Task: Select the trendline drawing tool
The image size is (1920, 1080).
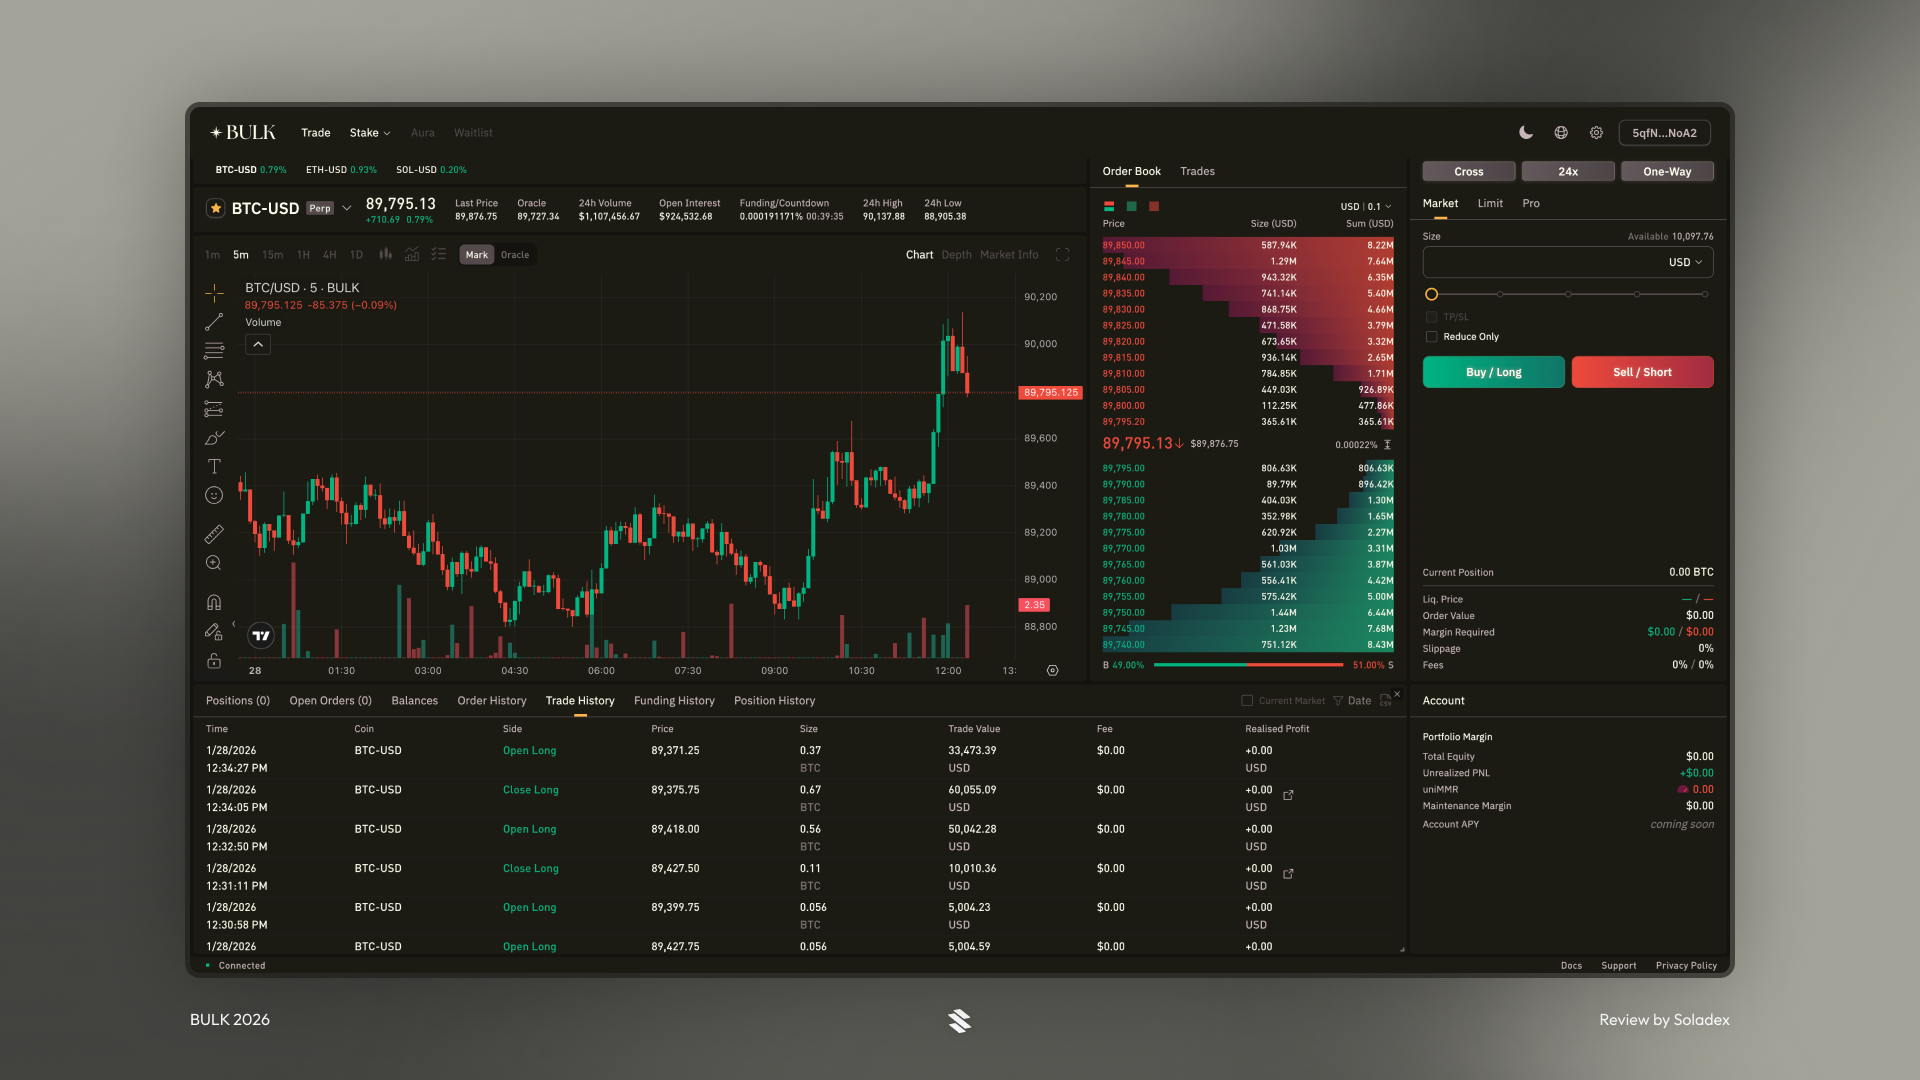Action: click(213, 322)
